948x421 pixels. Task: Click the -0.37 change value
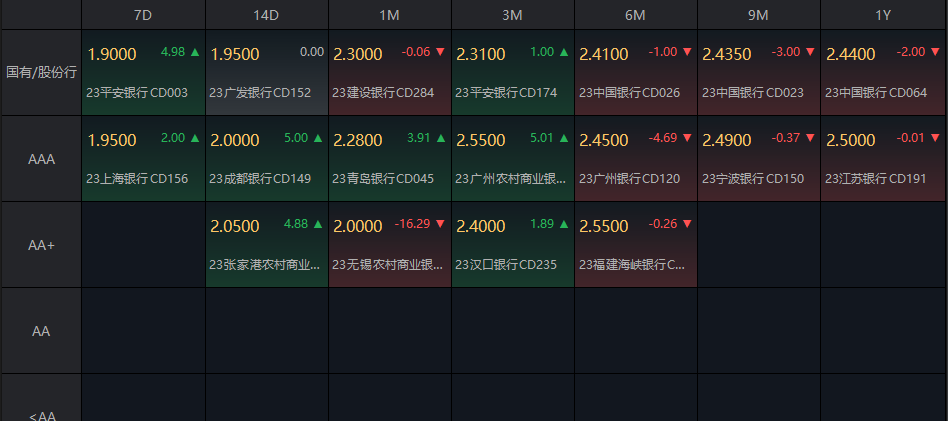(x=786, y=138)
